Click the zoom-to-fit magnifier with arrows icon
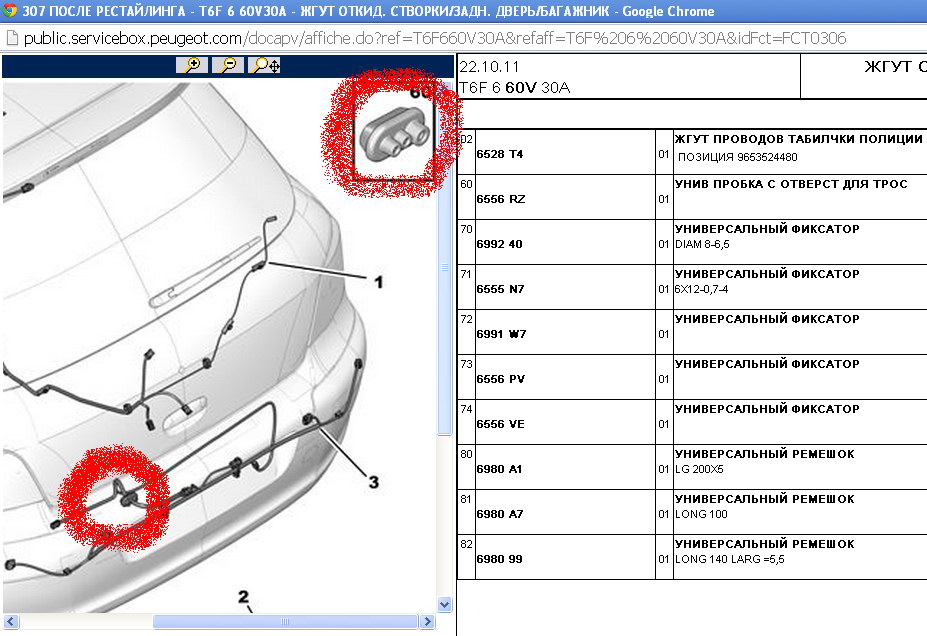 [x=266, y=65]
